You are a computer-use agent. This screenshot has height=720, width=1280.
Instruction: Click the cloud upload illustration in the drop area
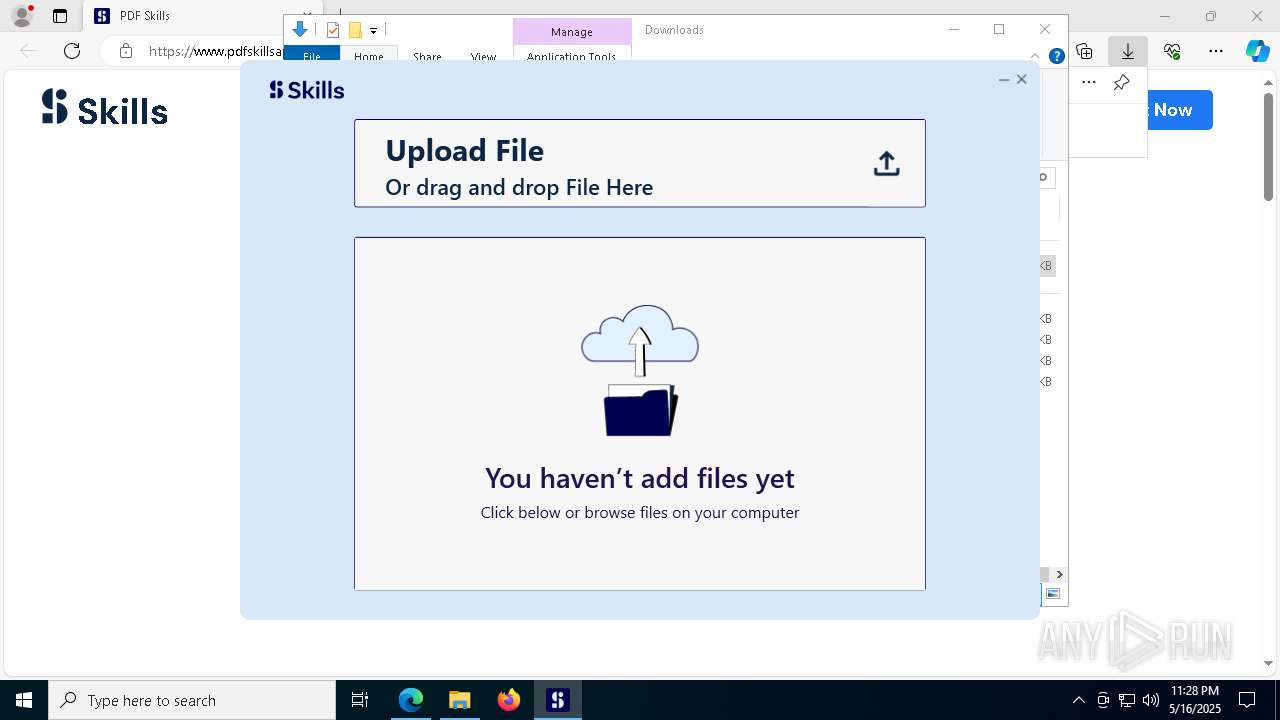tap(640, 371)
